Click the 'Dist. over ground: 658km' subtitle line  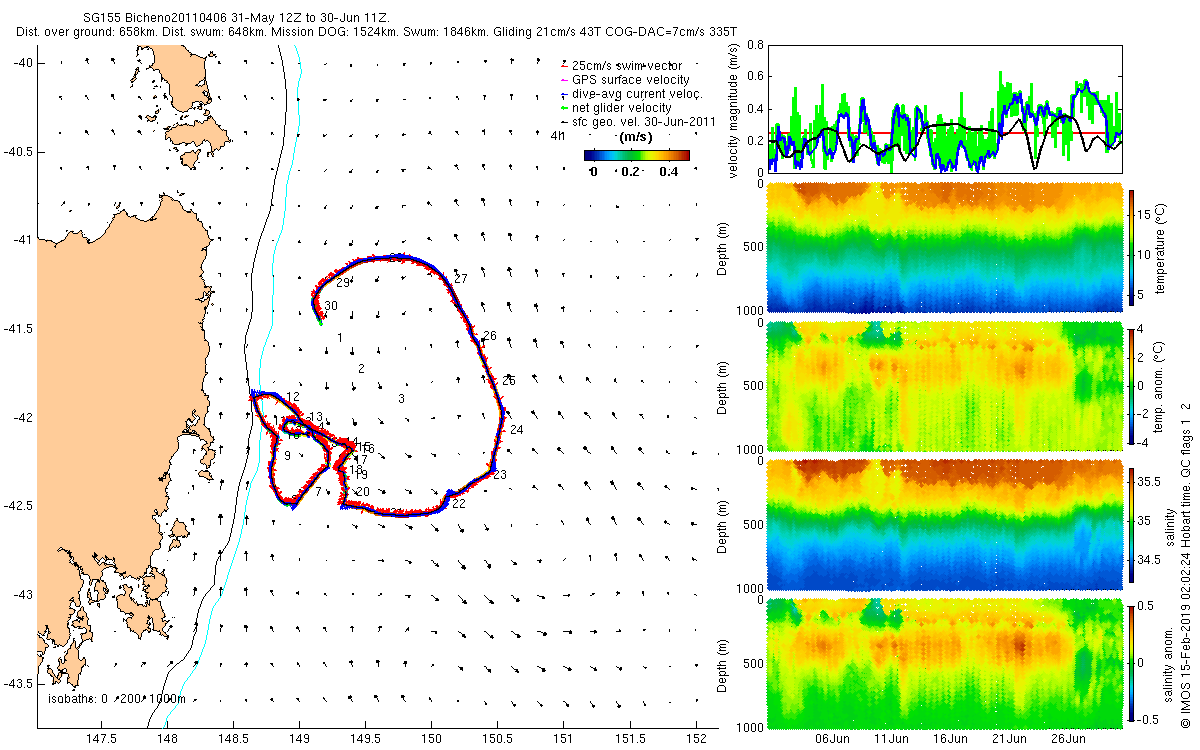[x=377, y=32]
